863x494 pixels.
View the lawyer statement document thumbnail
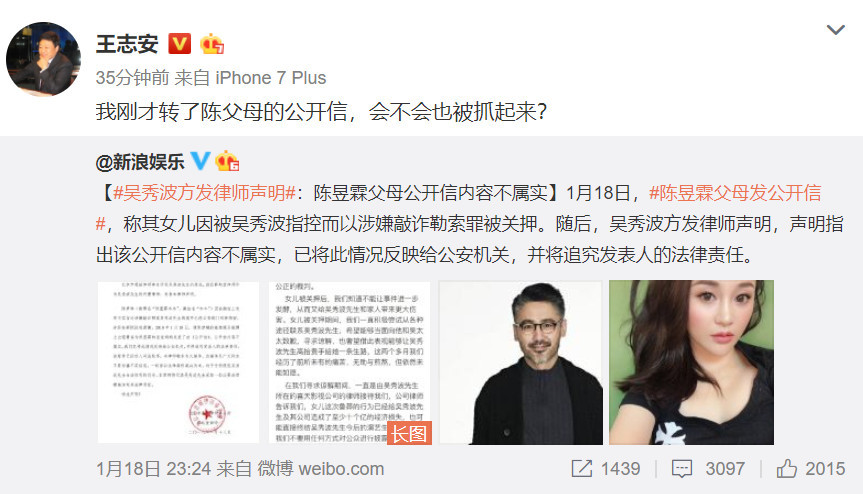(178, 362)
